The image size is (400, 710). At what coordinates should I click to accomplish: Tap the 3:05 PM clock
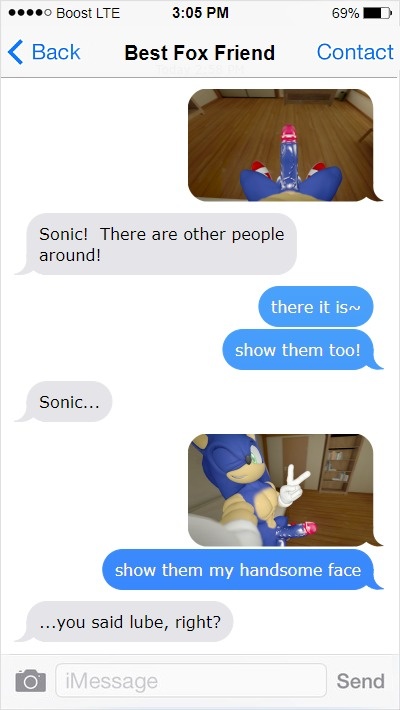pos(200,13)
